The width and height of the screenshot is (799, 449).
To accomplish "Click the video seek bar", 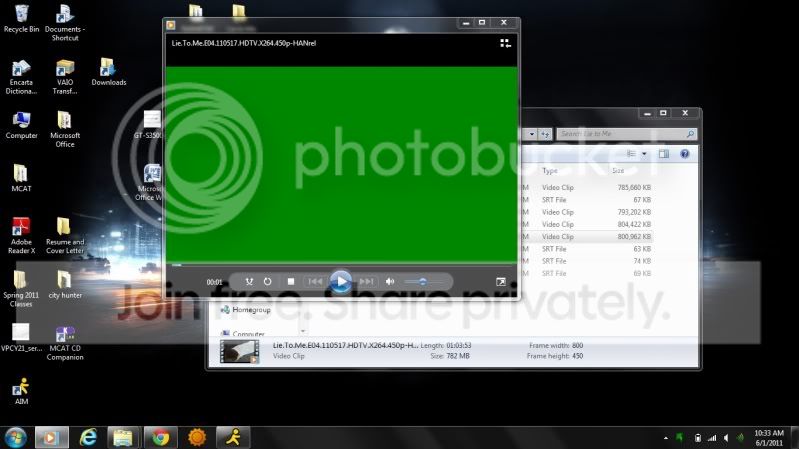I will [341, 265].
